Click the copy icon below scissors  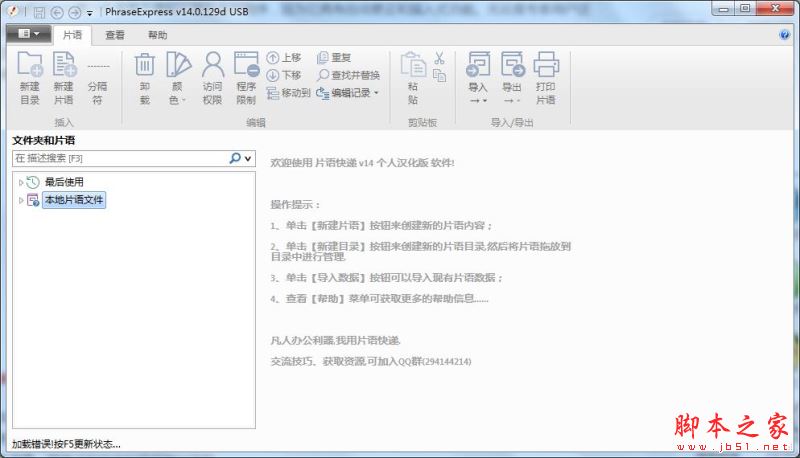439,76
